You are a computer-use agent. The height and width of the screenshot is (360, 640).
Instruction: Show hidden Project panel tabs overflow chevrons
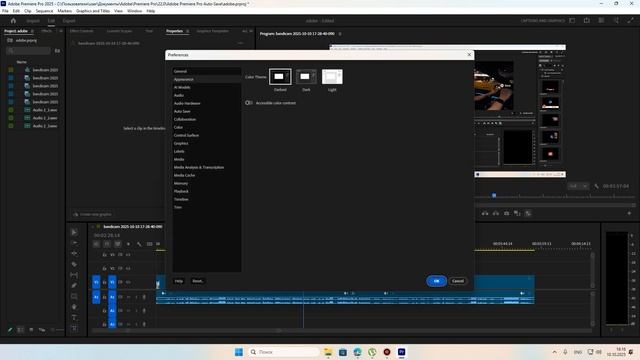click(61, 31)
